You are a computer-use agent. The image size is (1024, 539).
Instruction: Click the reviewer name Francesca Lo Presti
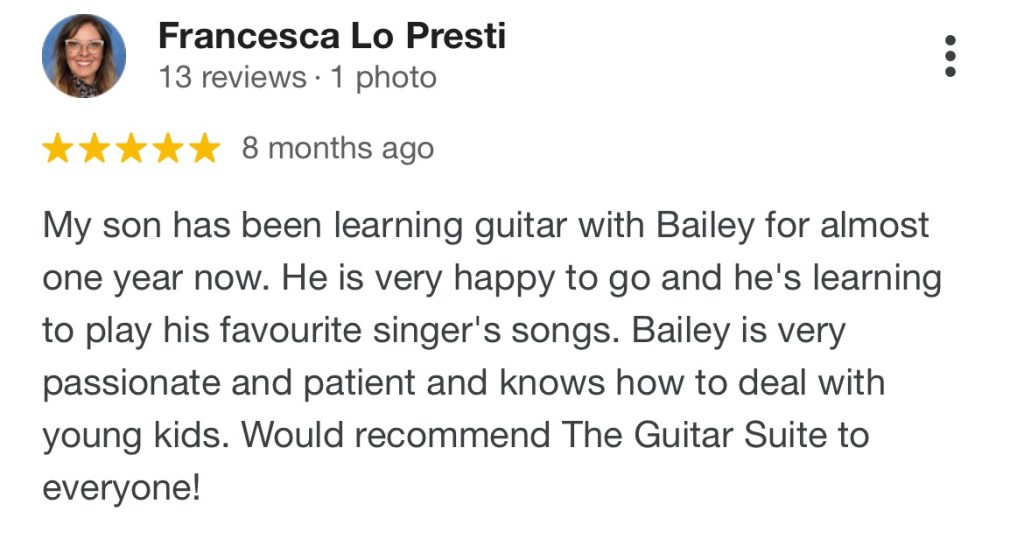[332, 36]
